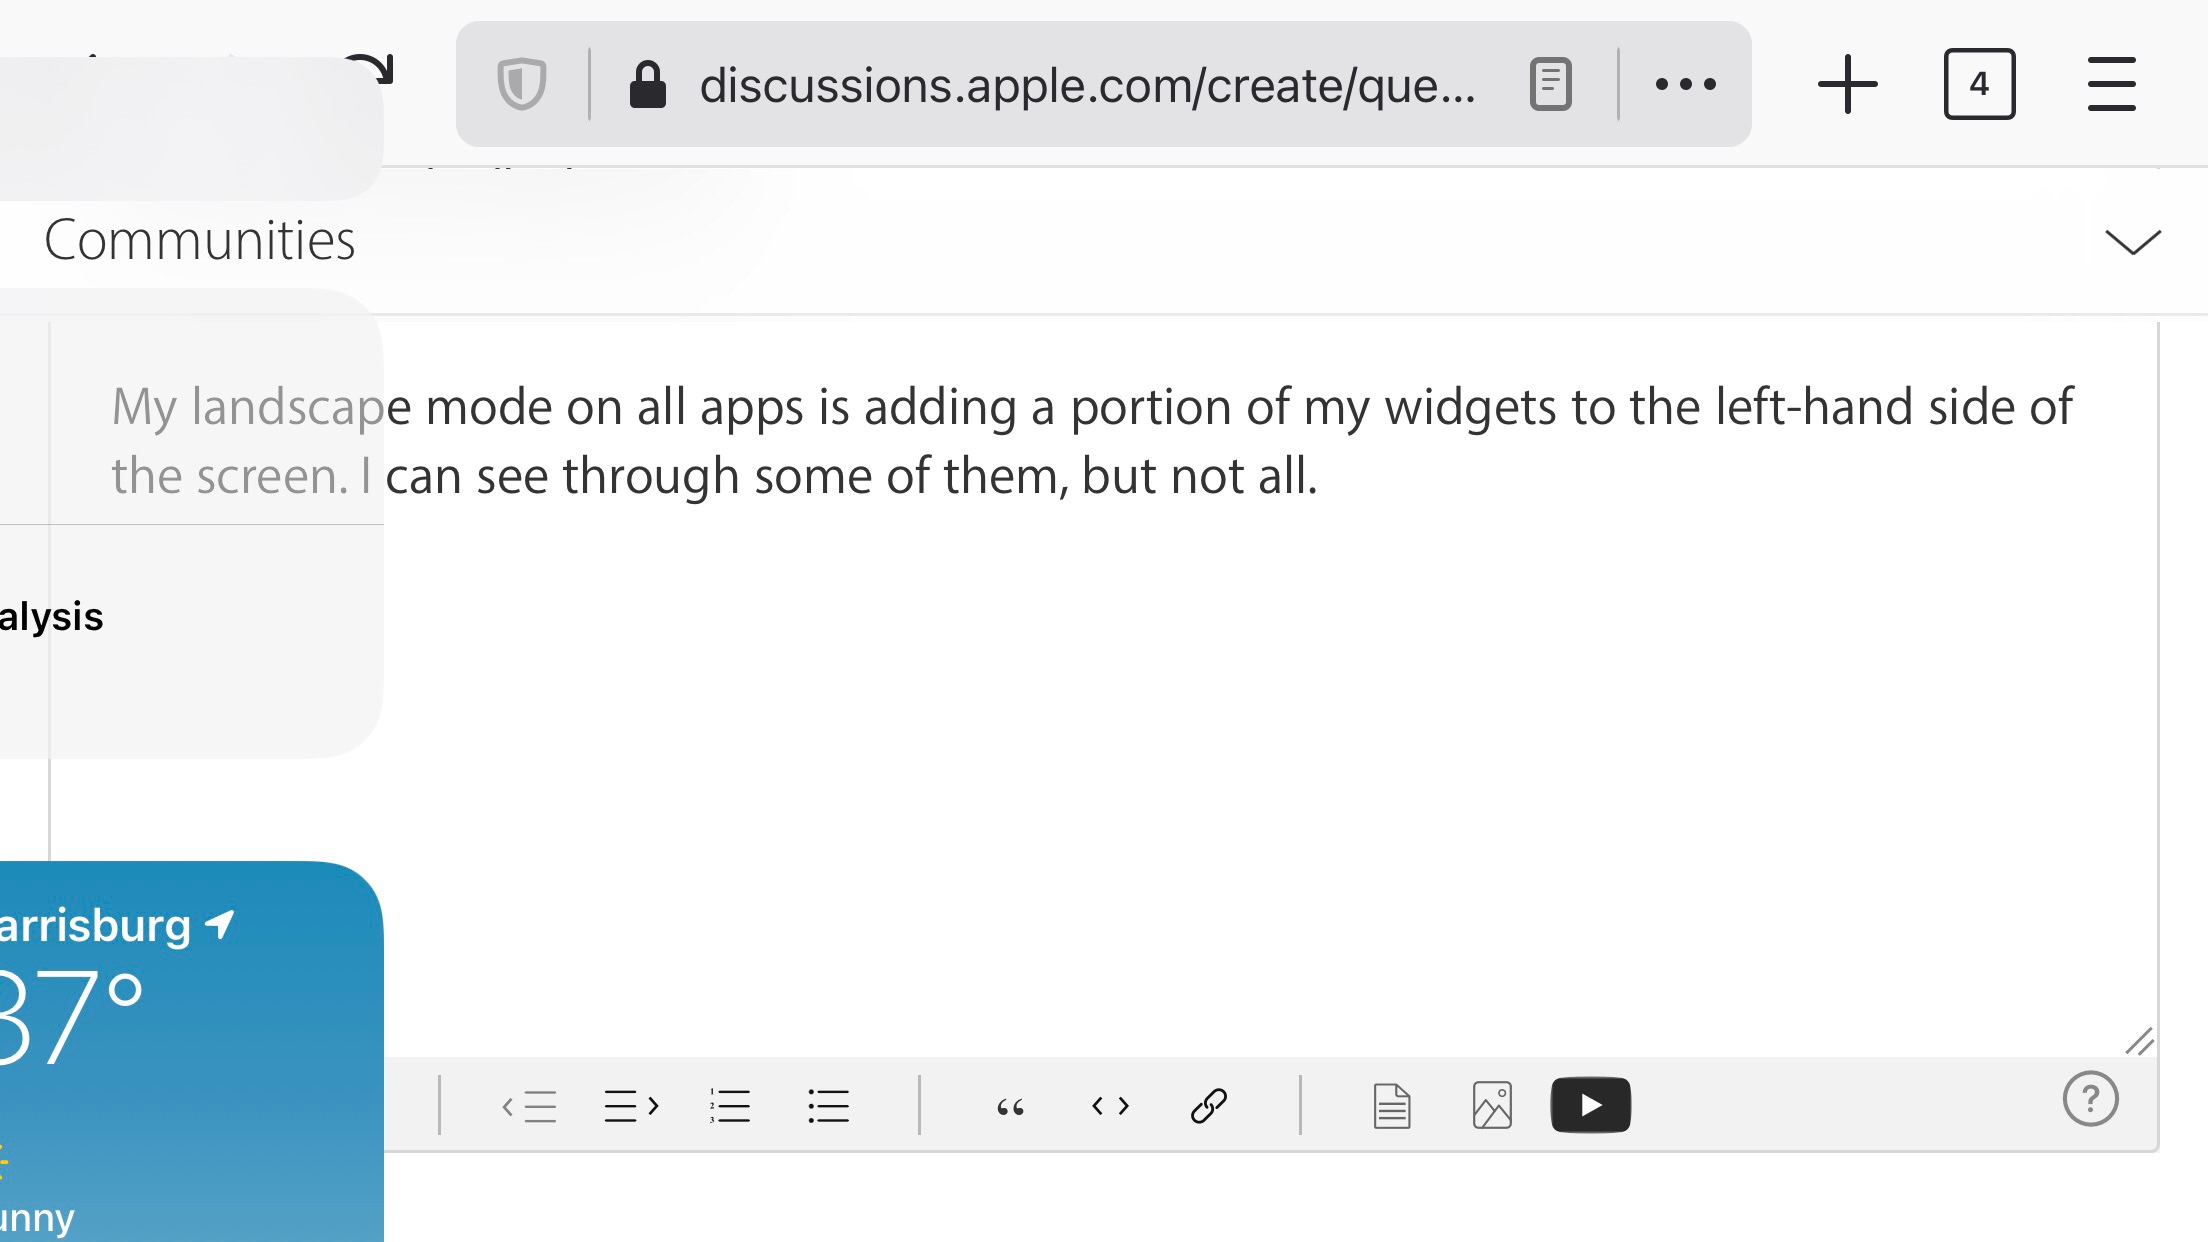Screen dimensions: 2208x1242
Task: Select the Communities heading
Action: [199, 240]
